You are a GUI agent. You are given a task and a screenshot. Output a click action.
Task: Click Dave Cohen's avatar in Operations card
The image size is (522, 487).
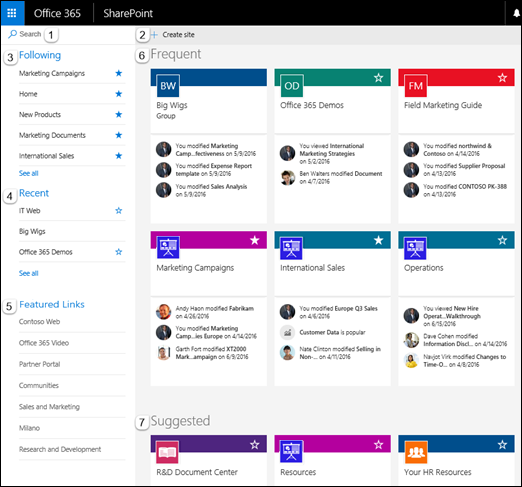click(x=411, y=340)
